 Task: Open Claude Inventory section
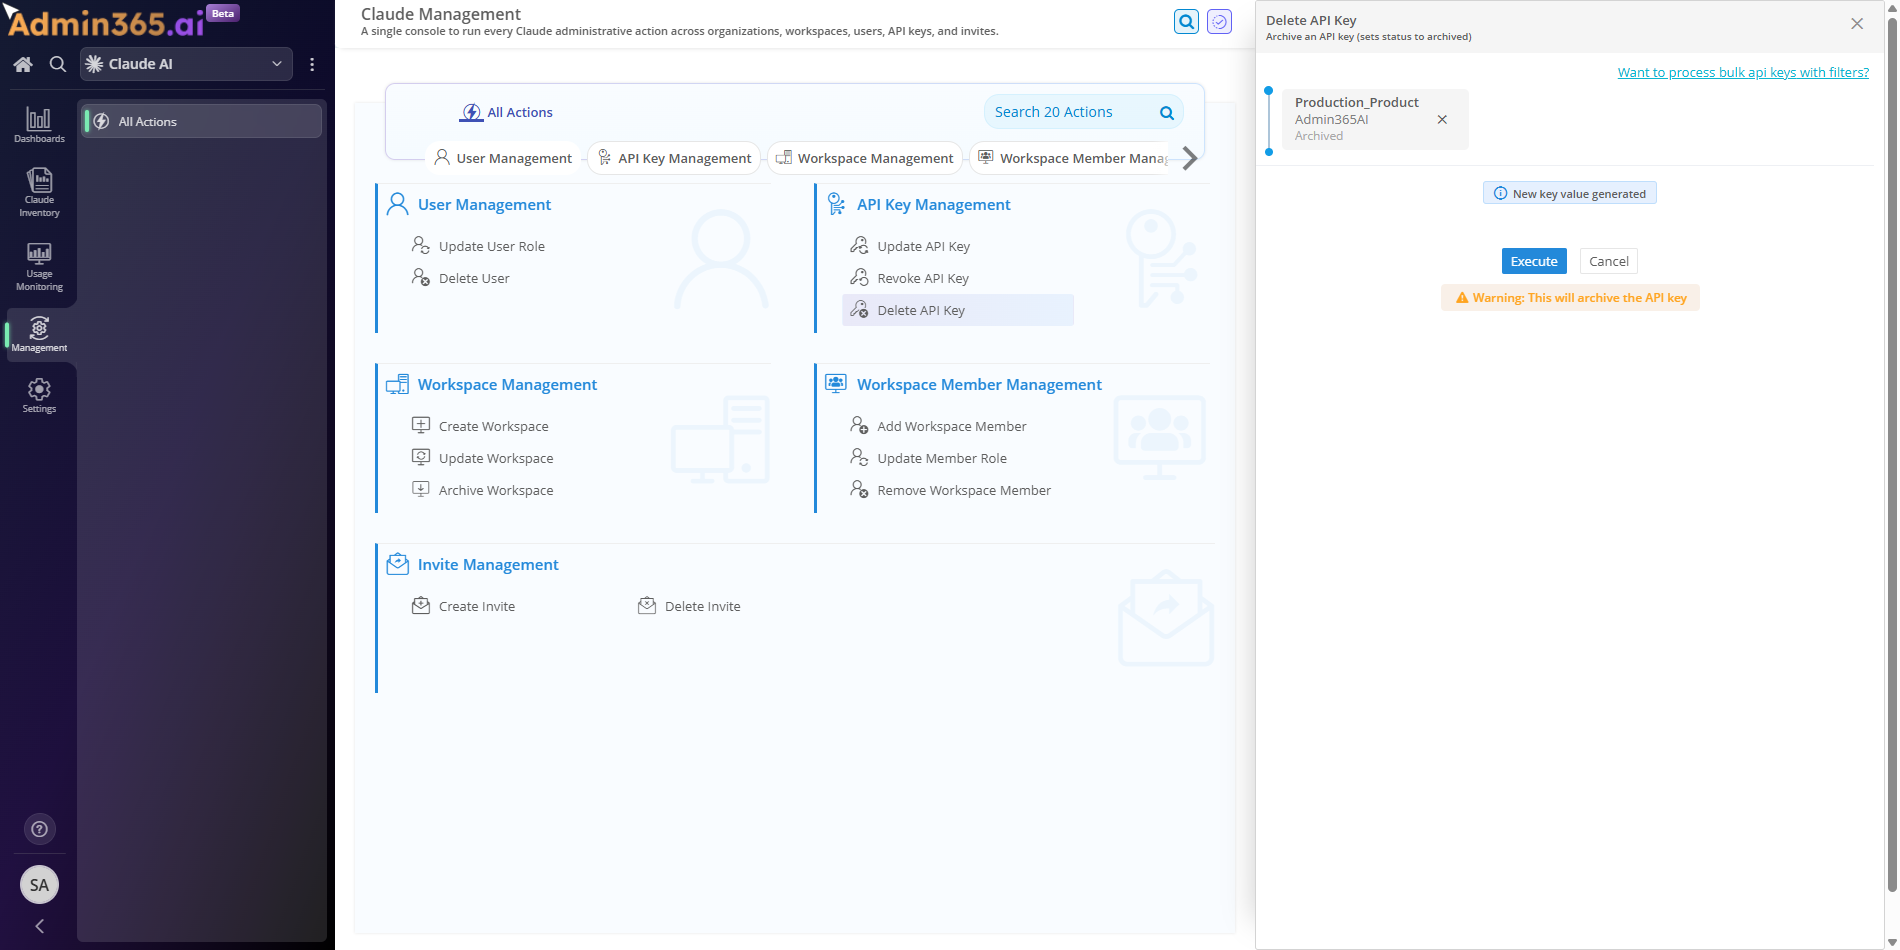pyautogui.click(x=39, y=192)
